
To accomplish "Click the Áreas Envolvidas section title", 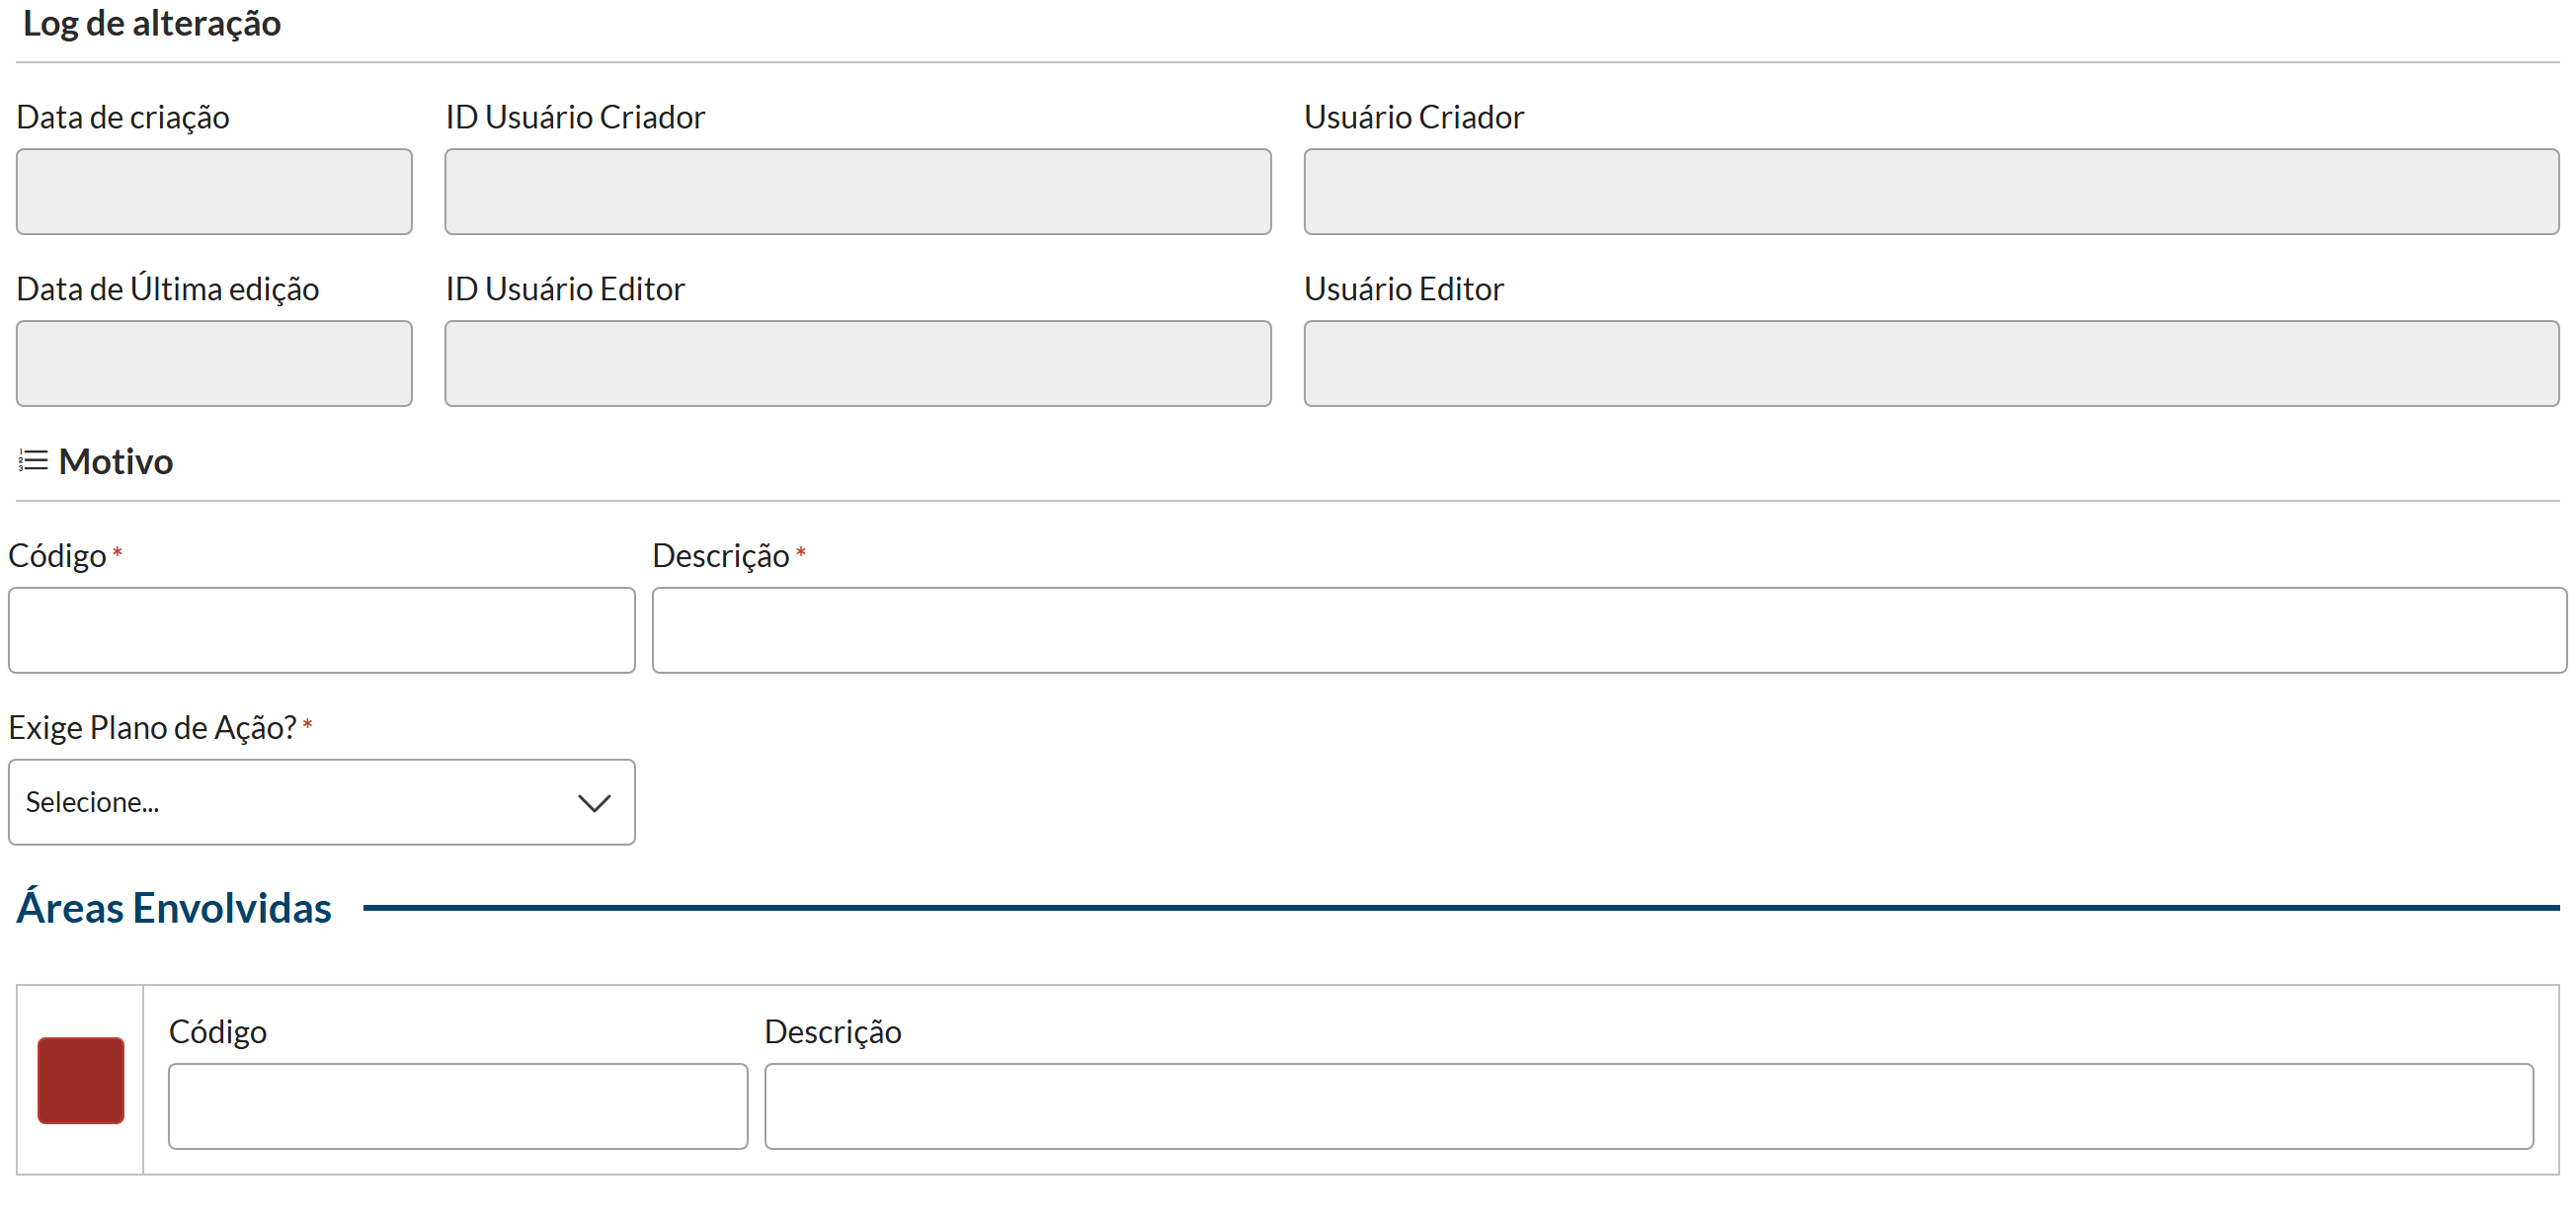I will tap(174, 907).
